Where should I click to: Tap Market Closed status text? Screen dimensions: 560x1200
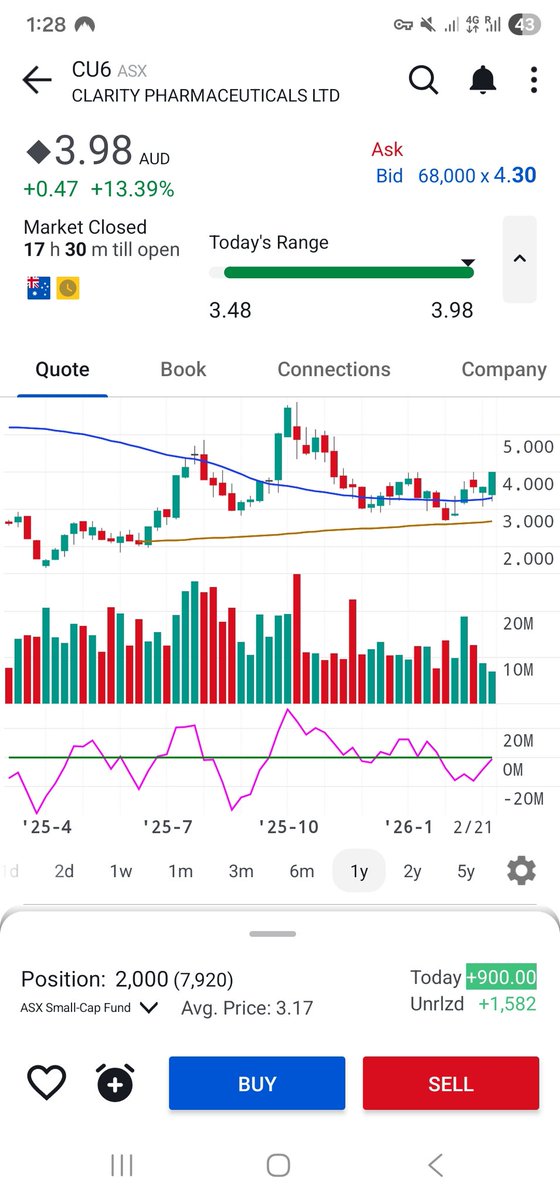click(x=85, y=227)
